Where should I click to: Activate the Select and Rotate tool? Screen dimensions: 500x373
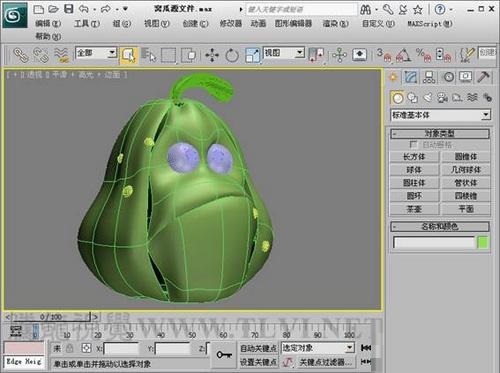[232, 55]
